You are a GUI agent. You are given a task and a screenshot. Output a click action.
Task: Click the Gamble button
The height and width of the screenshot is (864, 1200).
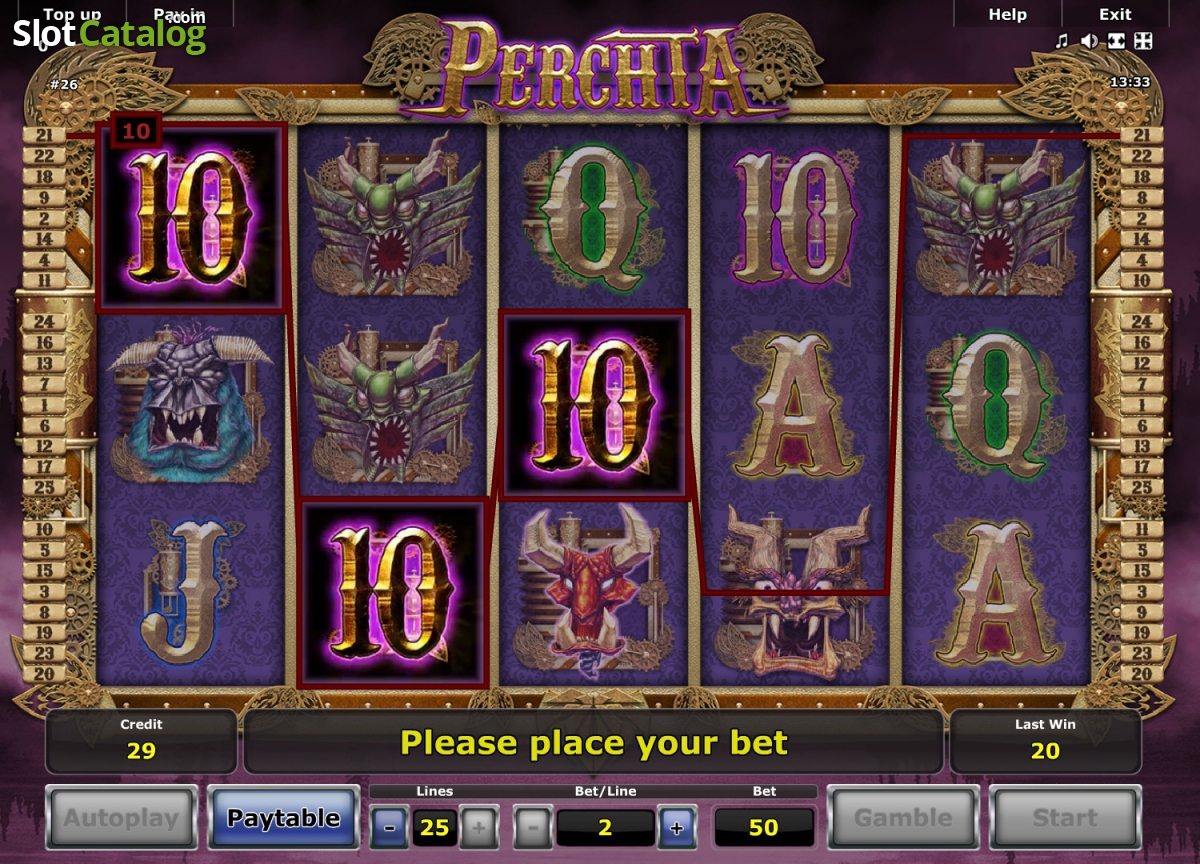point(903,818)
